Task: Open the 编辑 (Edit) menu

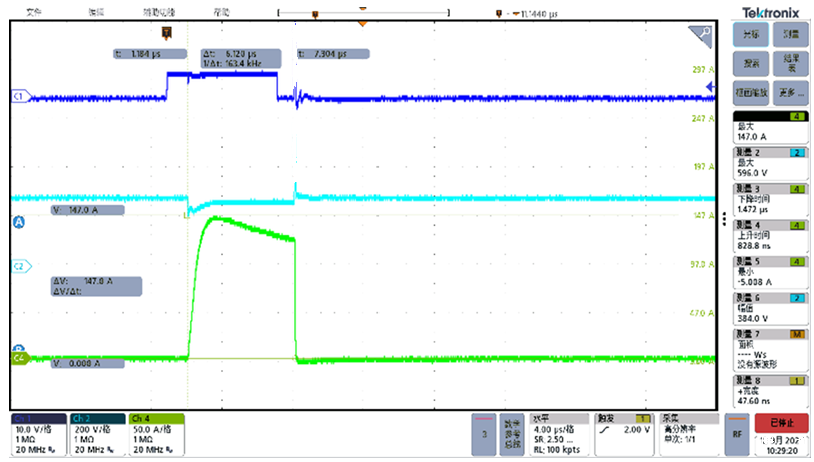Action: click(96, 12)
